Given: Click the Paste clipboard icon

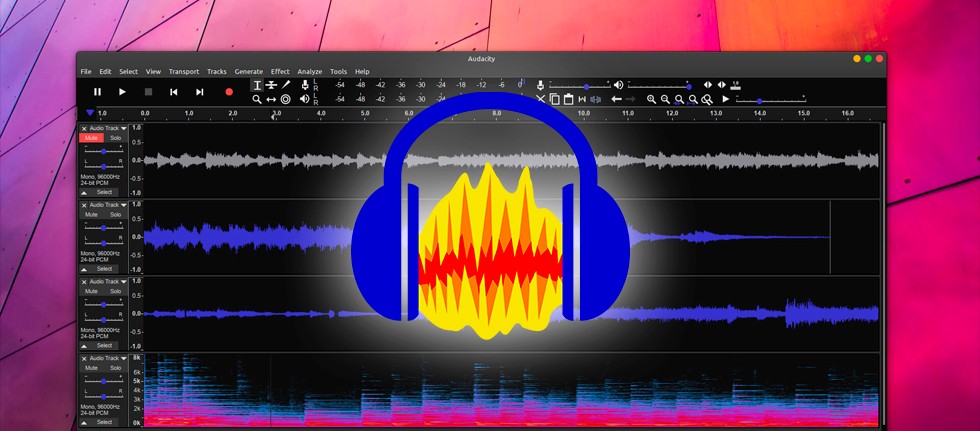Looking at the screenshot, I should (x=568, y=99).
